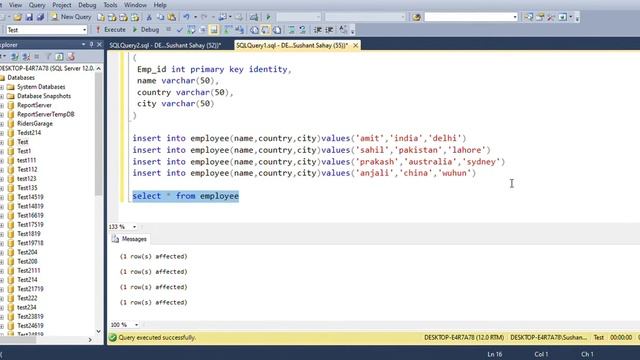Toggle the highlighted IntelliSense Enabled icon
This screenshot has width=640, height=360.
(214, 30)
